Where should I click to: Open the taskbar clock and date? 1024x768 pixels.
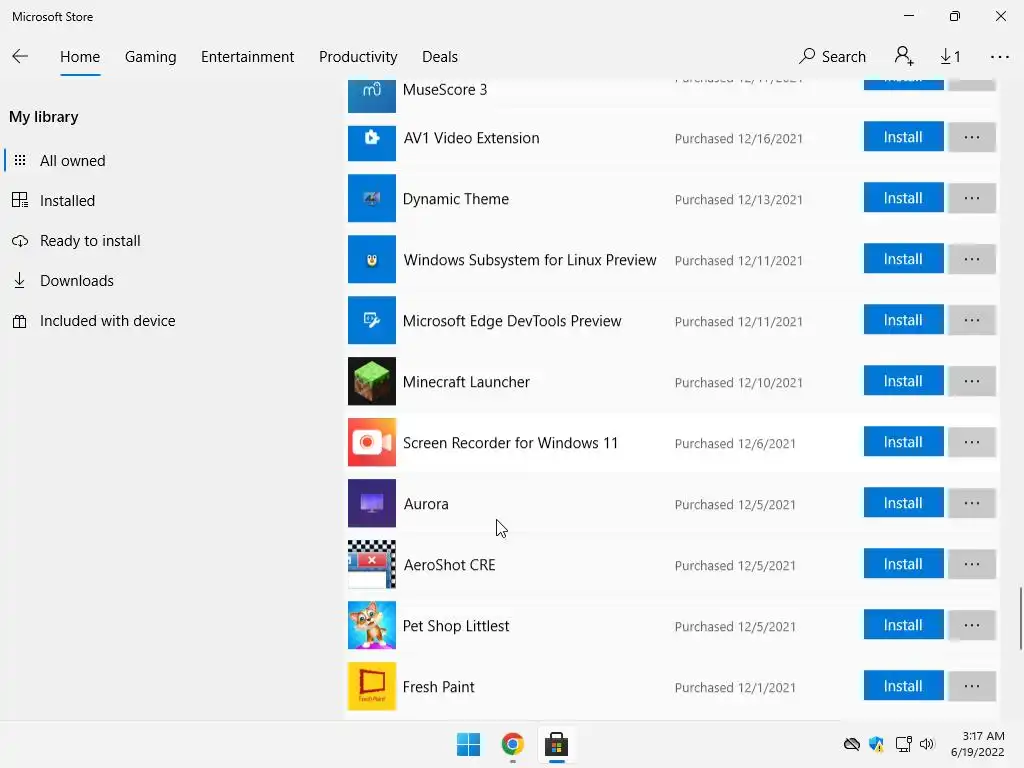(978, 744)
